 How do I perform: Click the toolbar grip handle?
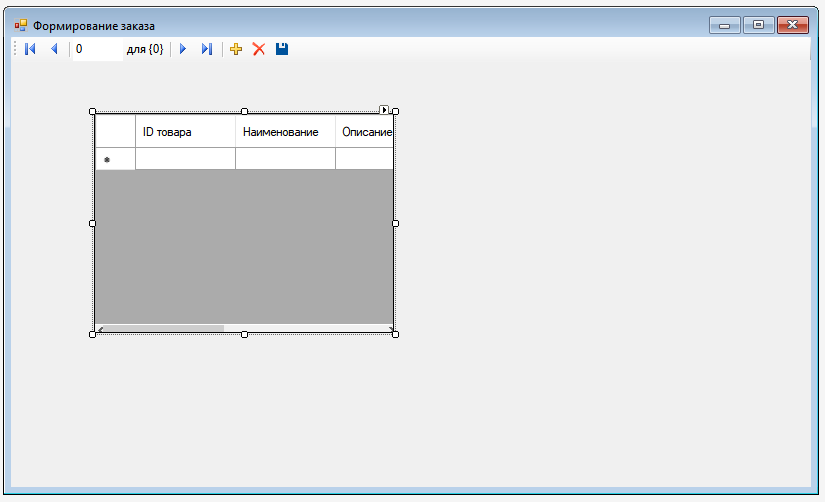tap(15, 49)
